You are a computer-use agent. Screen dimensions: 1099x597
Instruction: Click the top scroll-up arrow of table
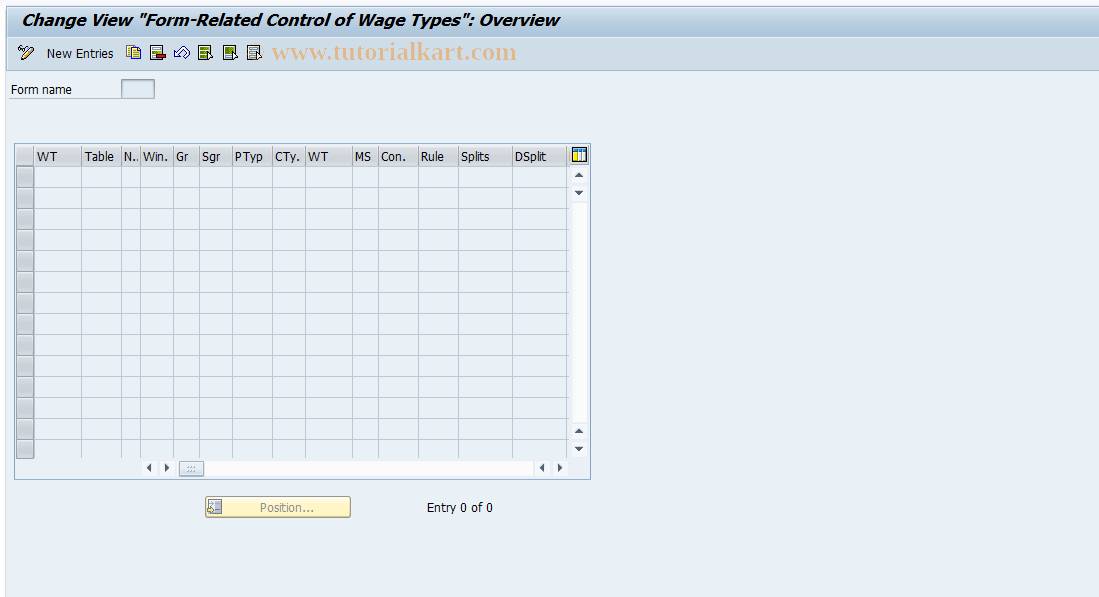pyautogui.click(x=579, y=175)
